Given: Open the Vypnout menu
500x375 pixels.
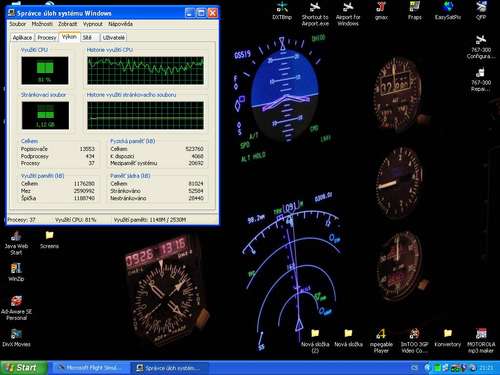Looking at the screenshot, I should click(x=93, y=24).
